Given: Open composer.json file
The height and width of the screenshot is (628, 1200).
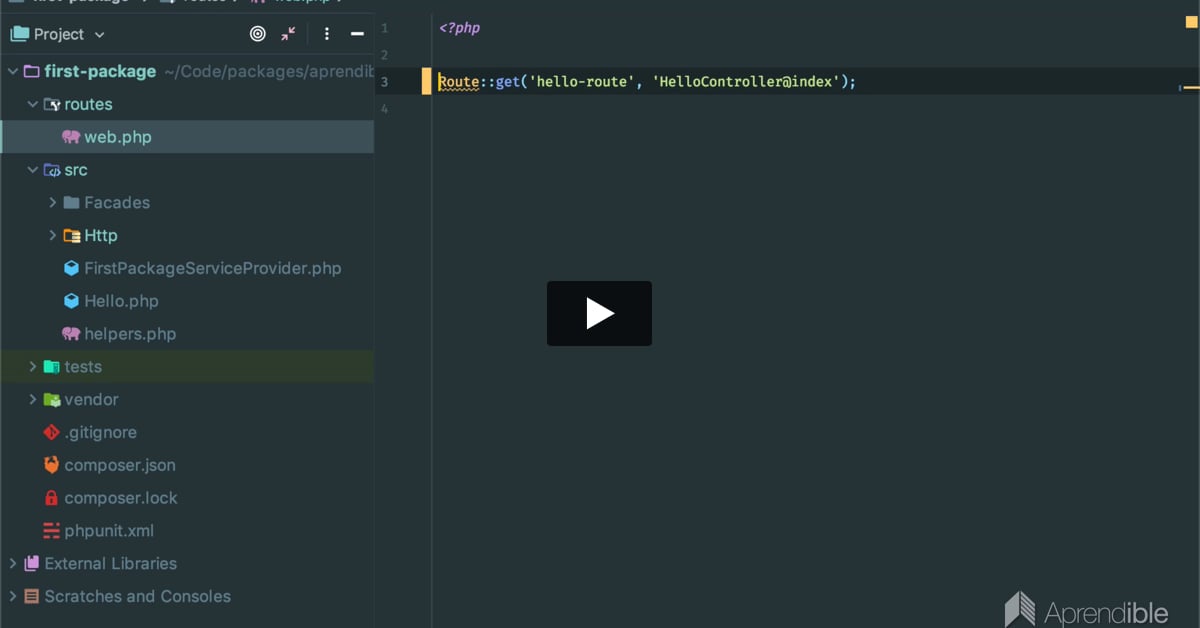Looking at the screenshot, I should coord(120,465).
